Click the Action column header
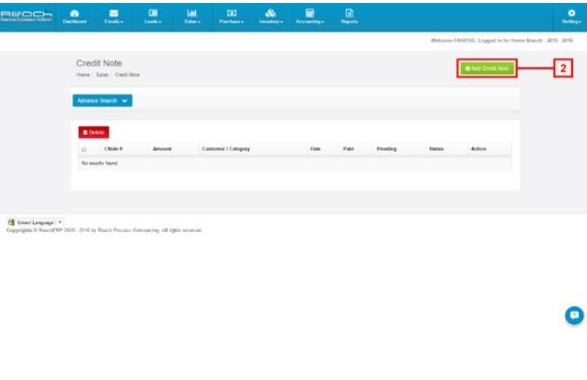Screen dimensions: 587x380 point(478,149)
